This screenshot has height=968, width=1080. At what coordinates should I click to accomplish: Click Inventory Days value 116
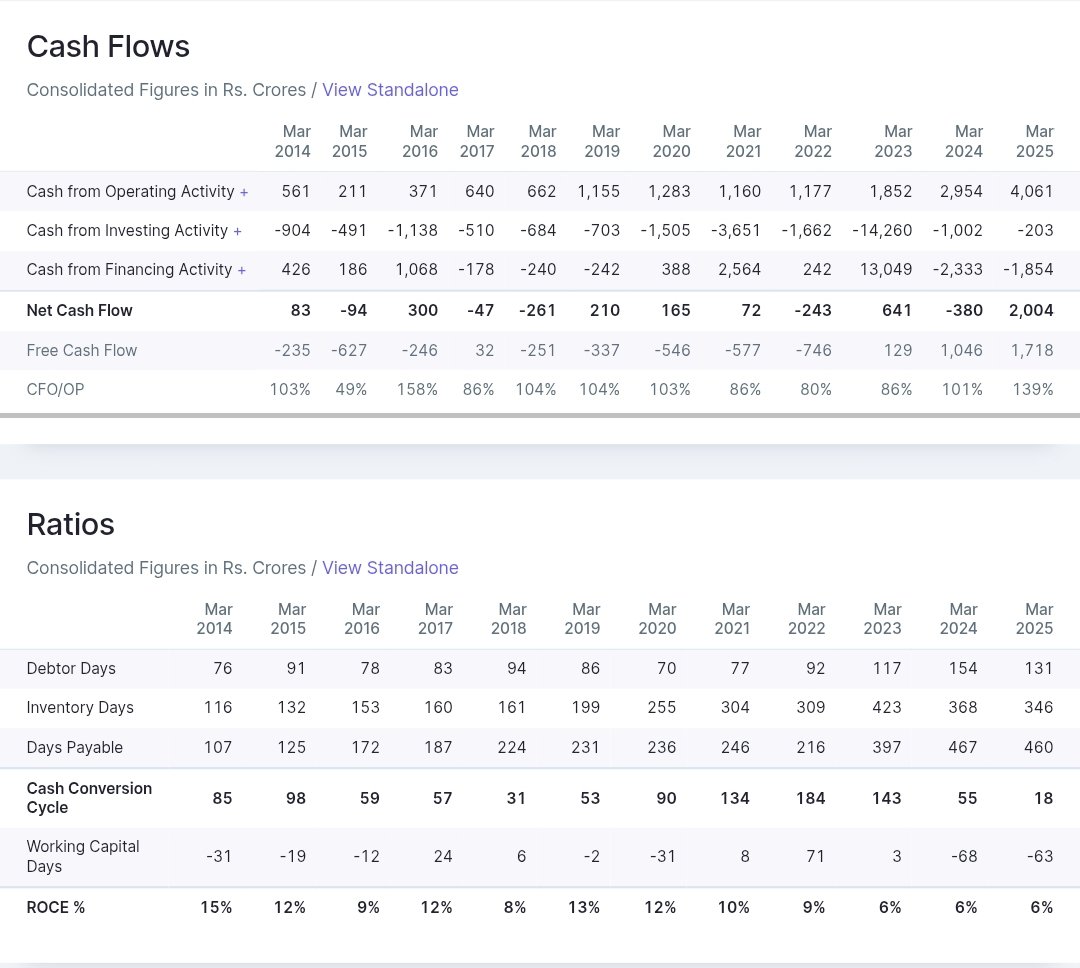[x=218, y=708]
